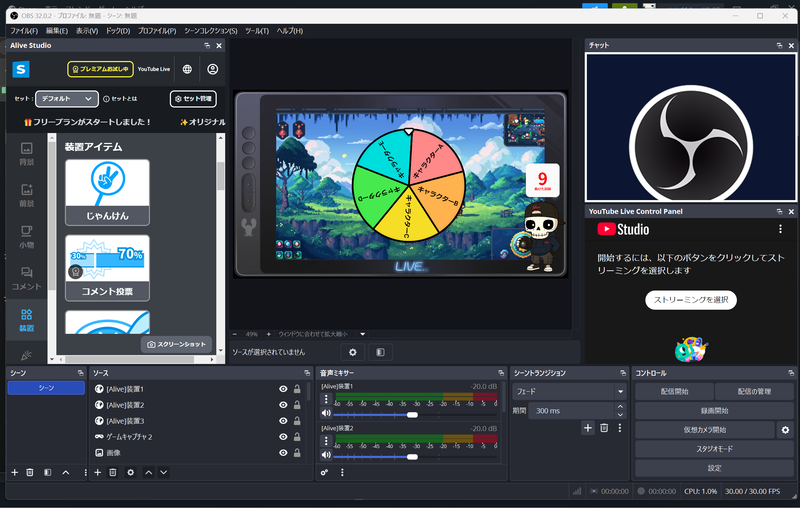This screenshot has height=508, width=800.
Task: Open source filters icon below preview
Action: coord(380,352)
